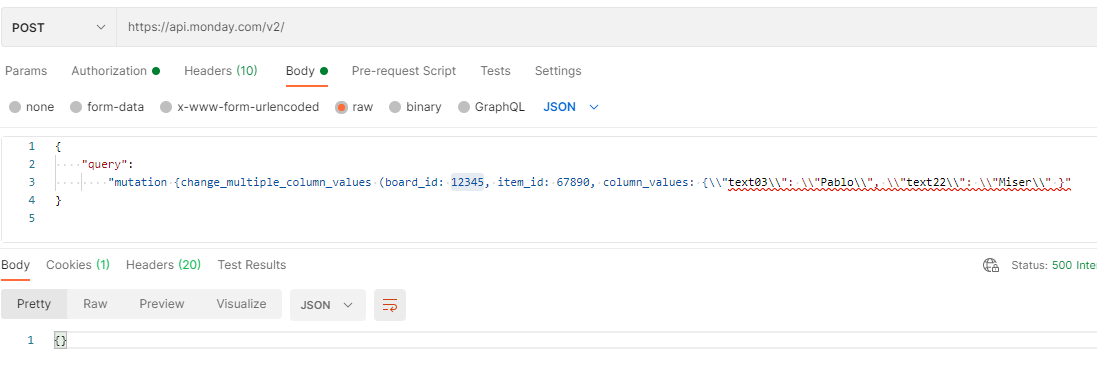Select the request Body tab
The image size is (1097, 367).
(x=307, y=71)
